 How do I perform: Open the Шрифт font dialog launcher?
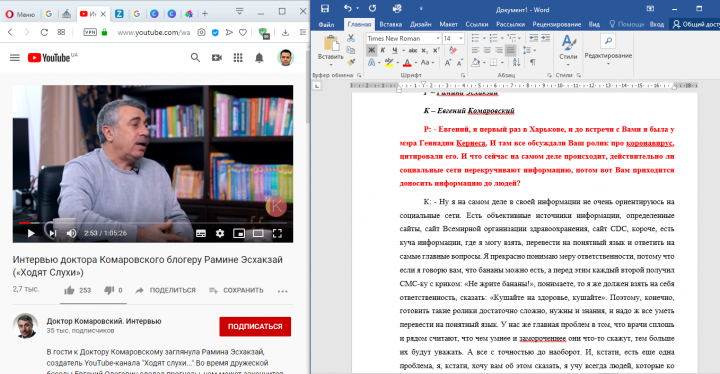click(463, 75)
